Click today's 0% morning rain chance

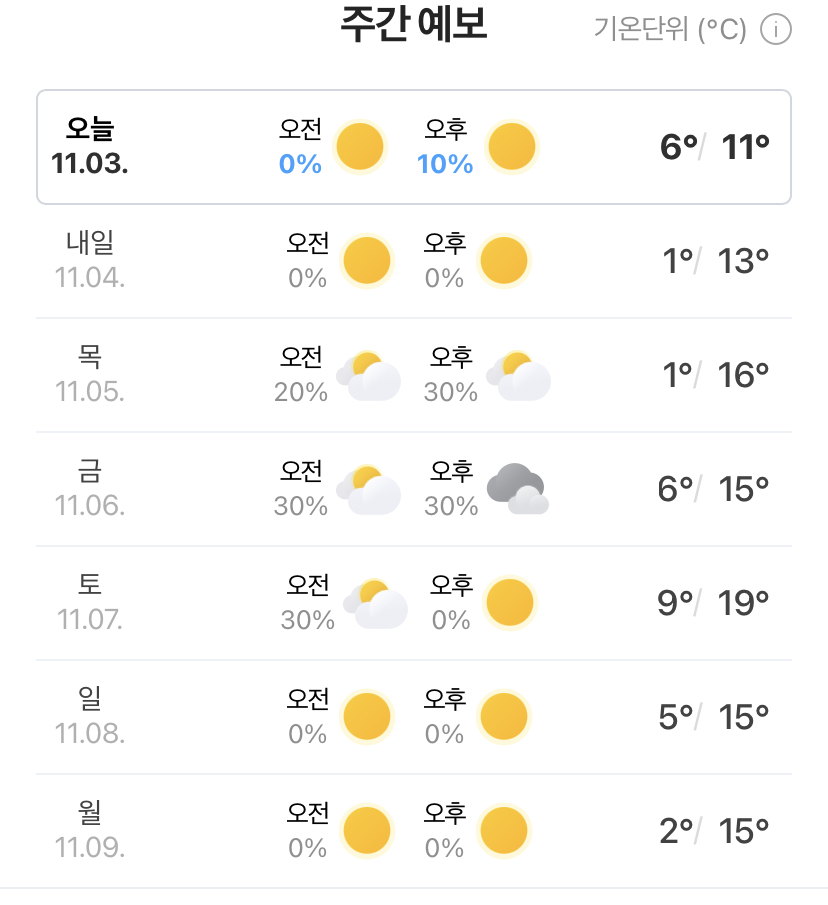tap(300, 165)
